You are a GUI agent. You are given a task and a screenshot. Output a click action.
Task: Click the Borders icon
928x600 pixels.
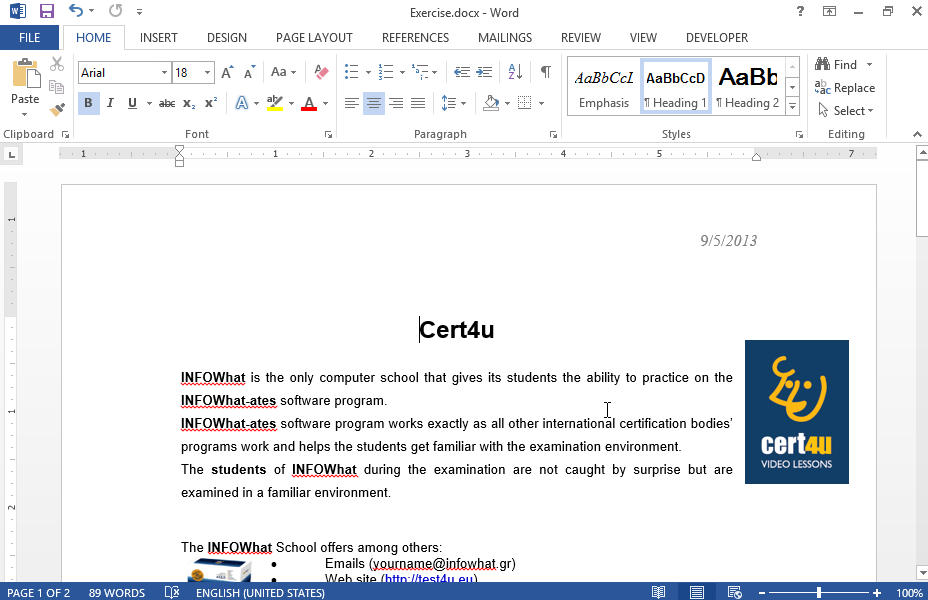(x=524, y=104)
